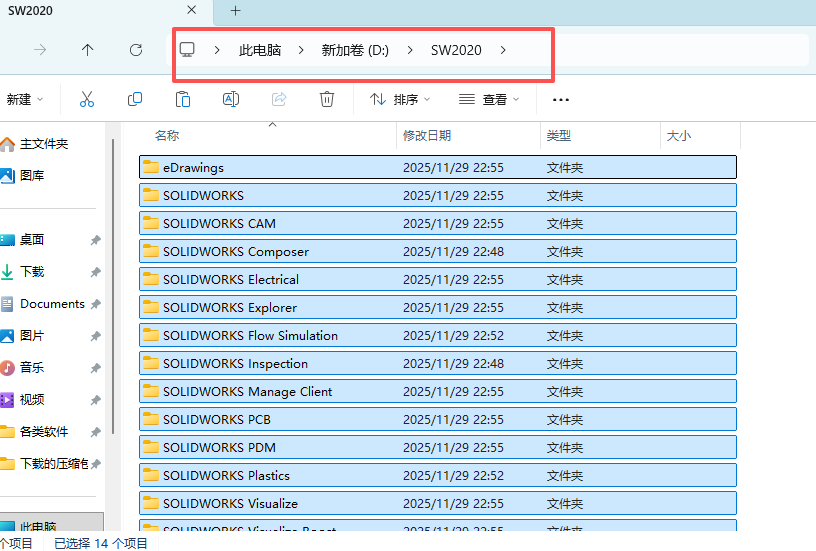Open 图库 in sidebar

tap(32, 176)
